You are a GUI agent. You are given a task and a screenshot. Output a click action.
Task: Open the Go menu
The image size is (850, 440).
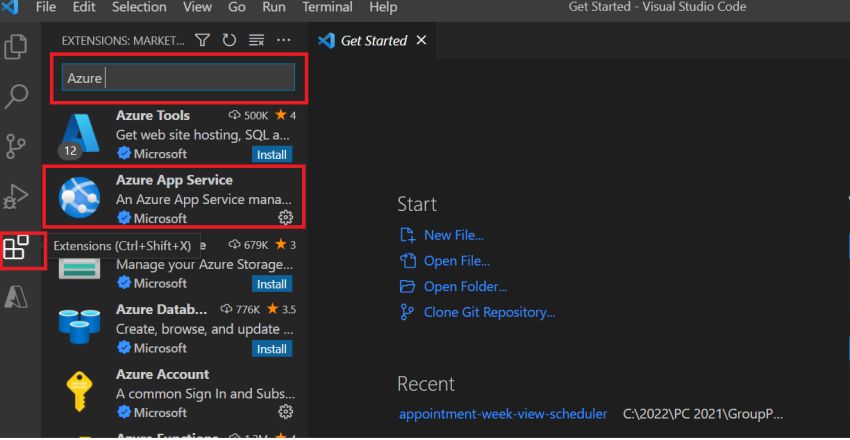(237, 8)
